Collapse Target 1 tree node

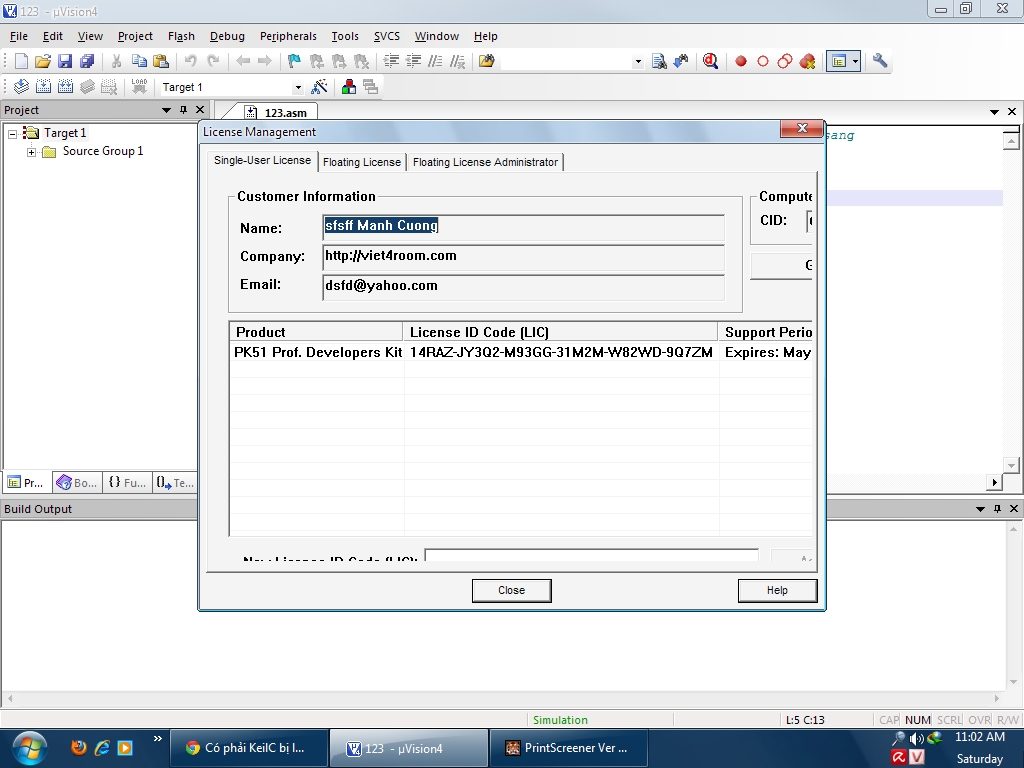click(12, 134)
